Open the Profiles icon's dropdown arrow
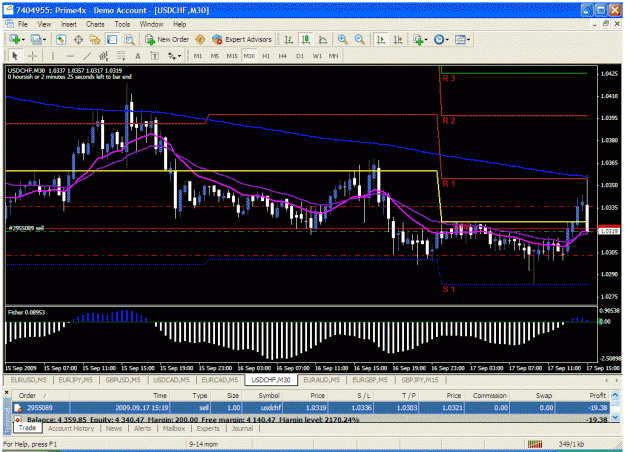 pos(44,39)
